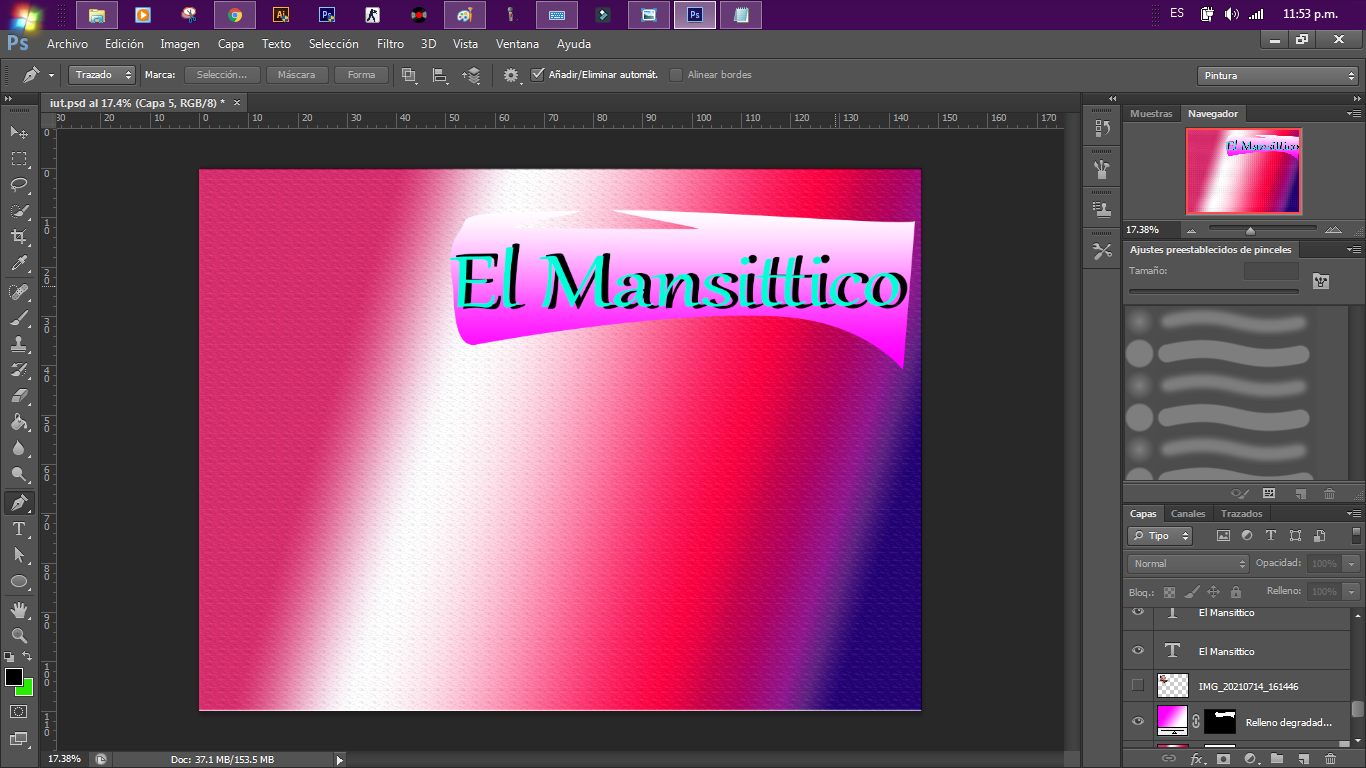Open Capas panel flyout menu
1366x768 pixels.
tap(1354, 514)
